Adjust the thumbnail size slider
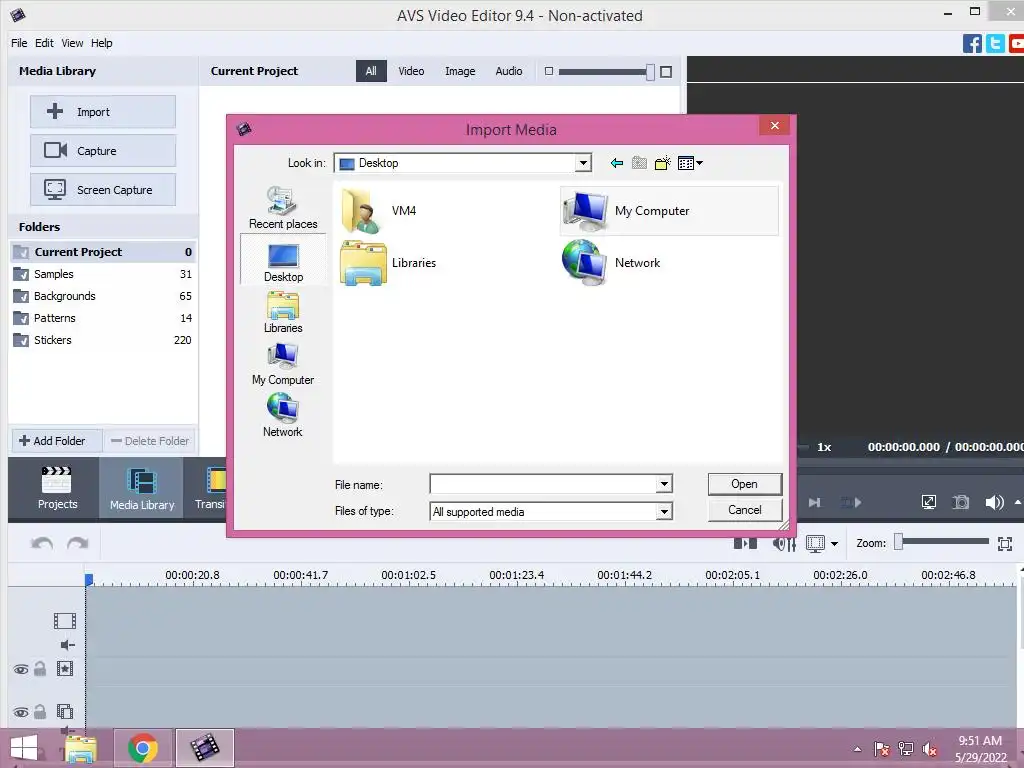This screenshot has height=768, width=1024. (x=650, y=72)
